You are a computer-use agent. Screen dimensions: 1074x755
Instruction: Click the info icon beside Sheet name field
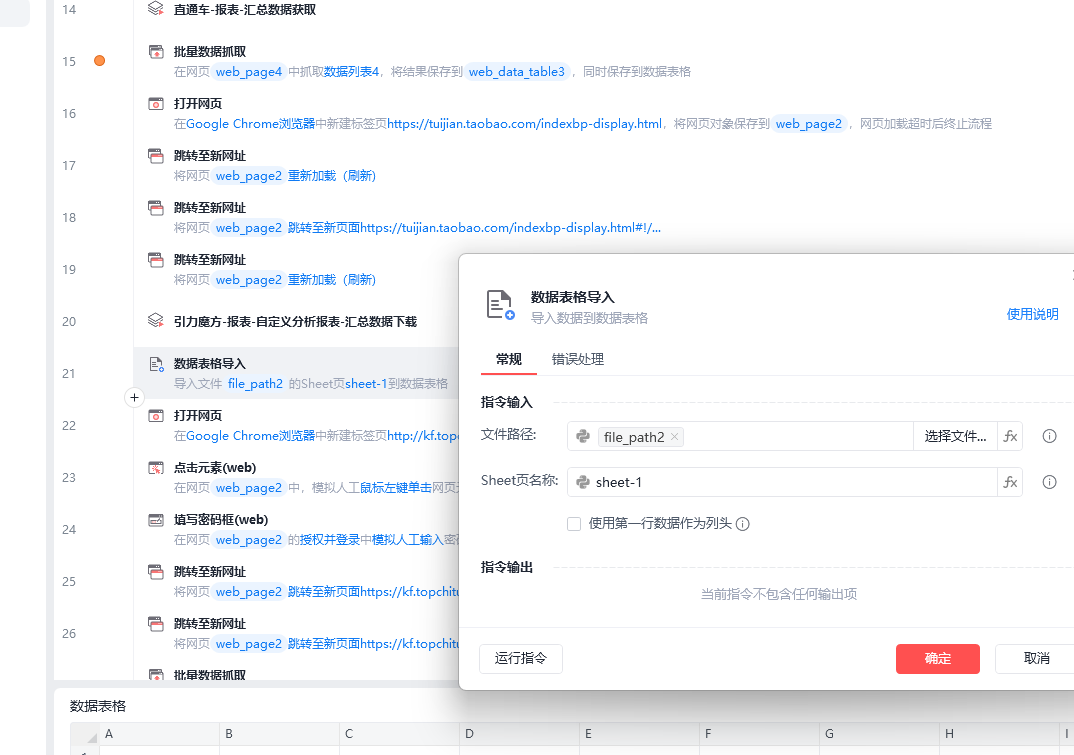tap(1049, 482)
